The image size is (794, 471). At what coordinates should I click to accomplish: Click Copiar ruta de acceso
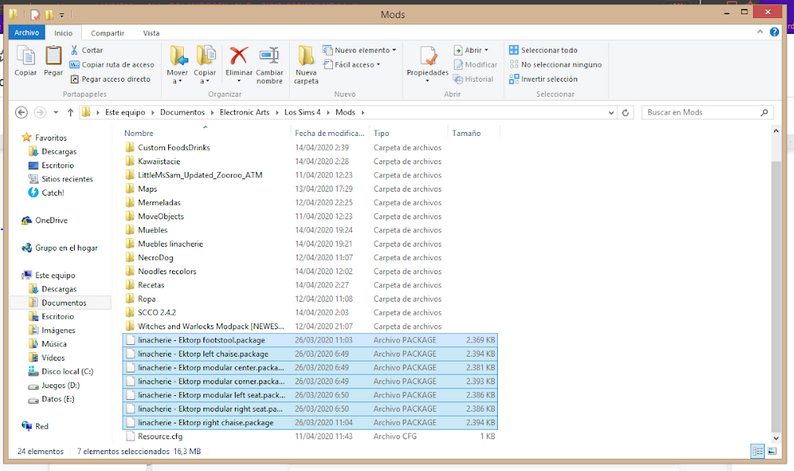coord(112,64)
